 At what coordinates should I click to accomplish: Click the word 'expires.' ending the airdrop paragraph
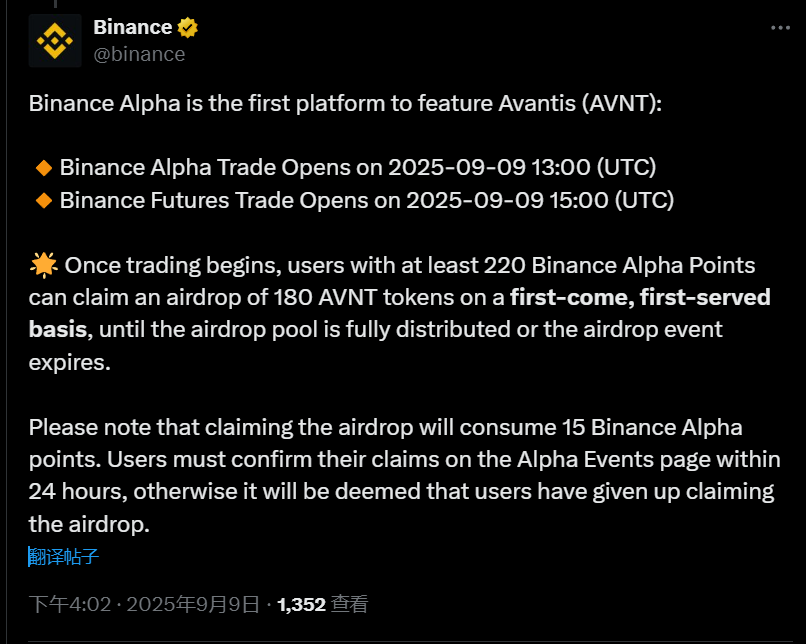[x=70, y=362]
